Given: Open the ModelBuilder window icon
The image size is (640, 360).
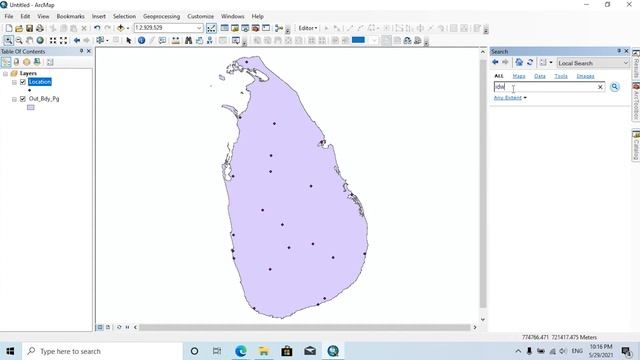Looking at the screenshot, I should point(279,28).
